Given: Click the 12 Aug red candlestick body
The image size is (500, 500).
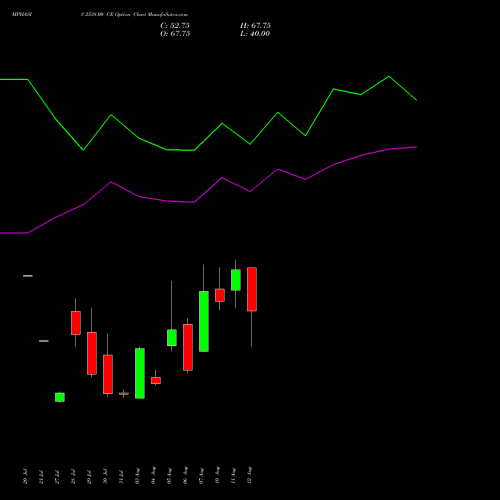Looking at the screenshot, I should coord(252,289).
